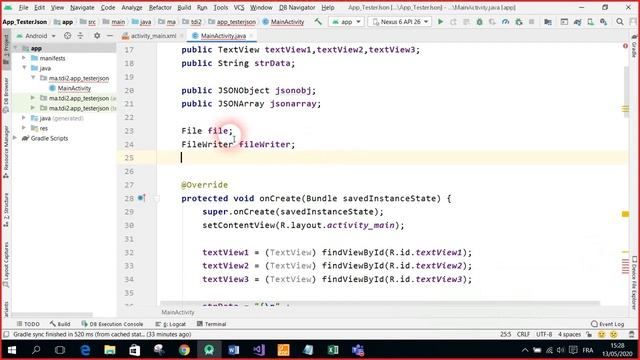The height and width of the screenshot is (360, 640).
Task: Open the Project tool window tab
Action: point(6,49)
